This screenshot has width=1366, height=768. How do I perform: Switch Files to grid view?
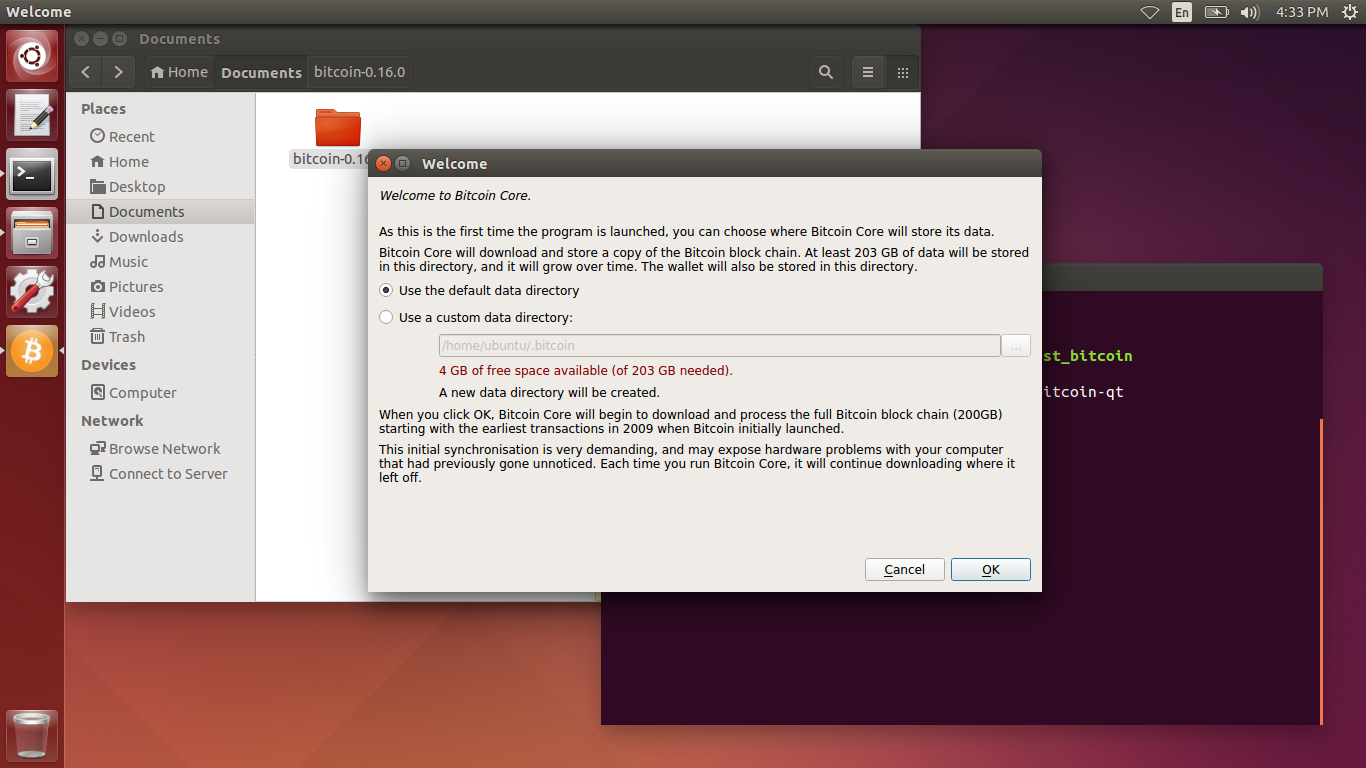902,72
